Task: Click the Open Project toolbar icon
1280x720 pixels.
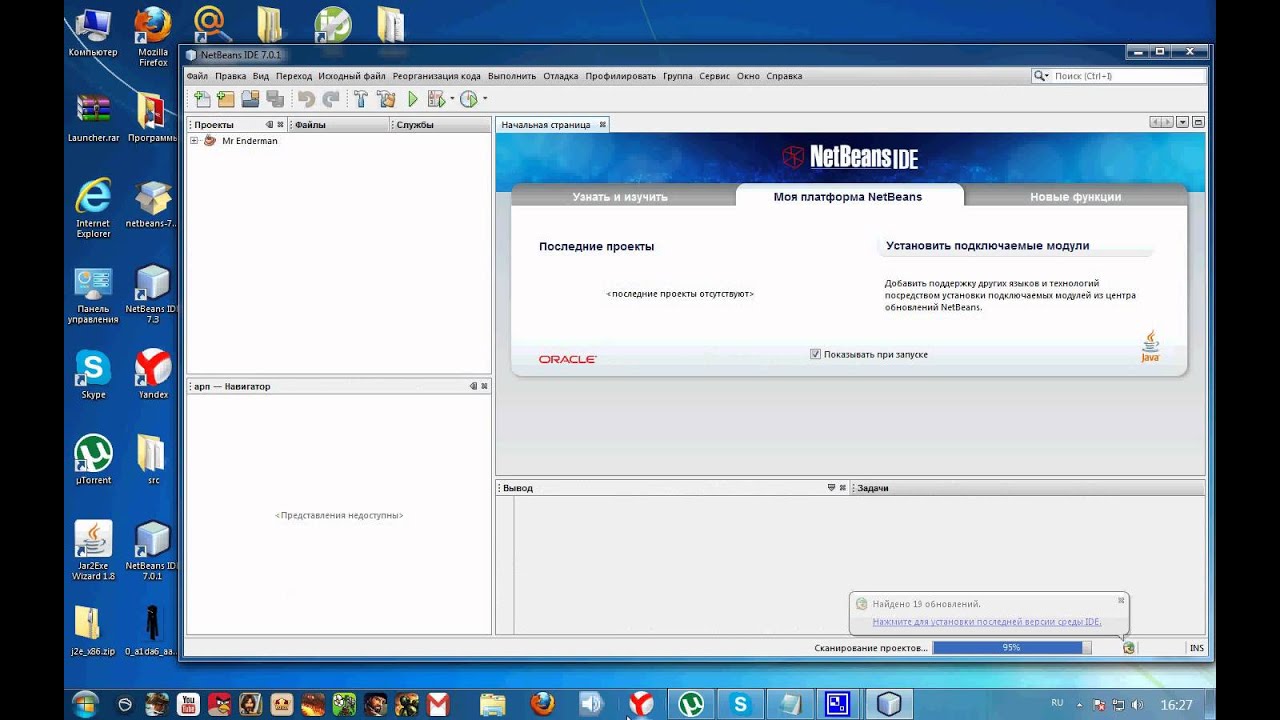Action: click(x=250, y=99)
